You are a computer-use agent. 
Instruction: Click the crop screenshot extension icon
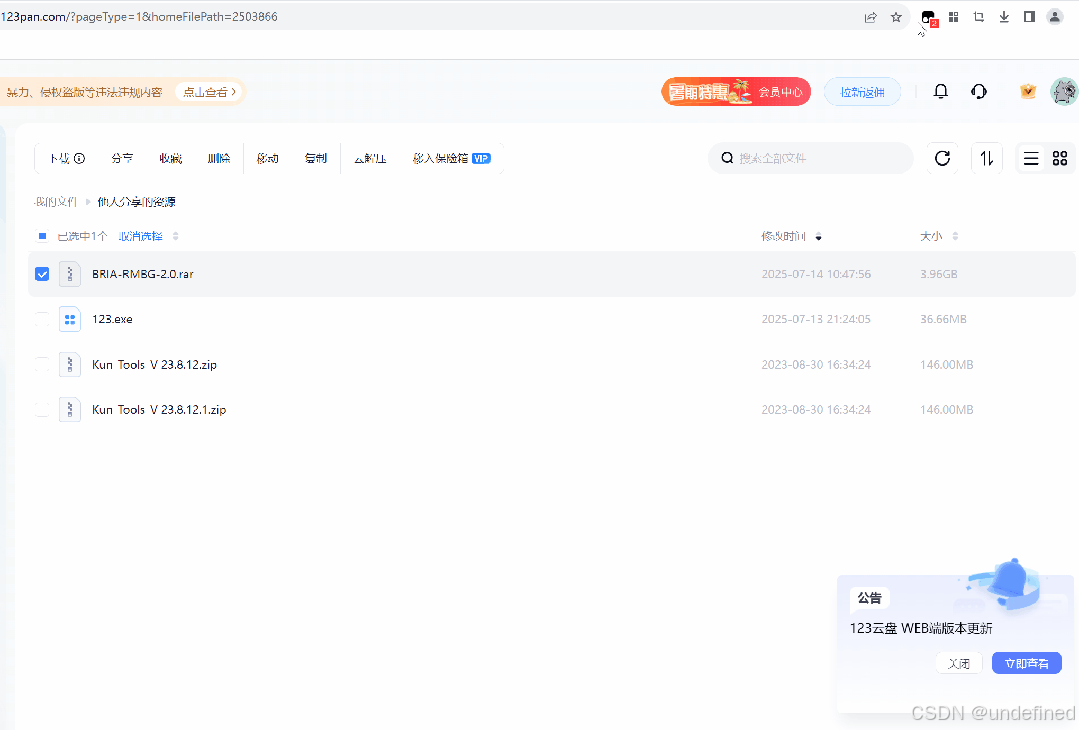[x=979, y=17]
